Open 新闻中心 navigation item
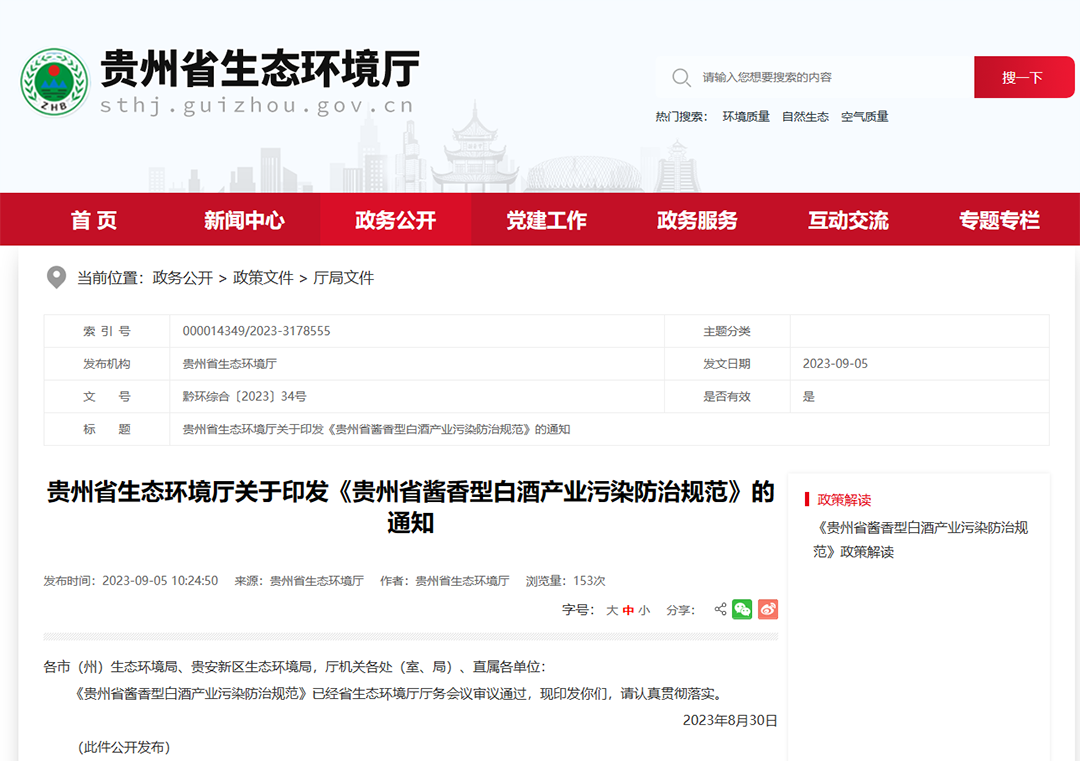The height and width of the screenshot is (761, 1080). click(245, 220)
